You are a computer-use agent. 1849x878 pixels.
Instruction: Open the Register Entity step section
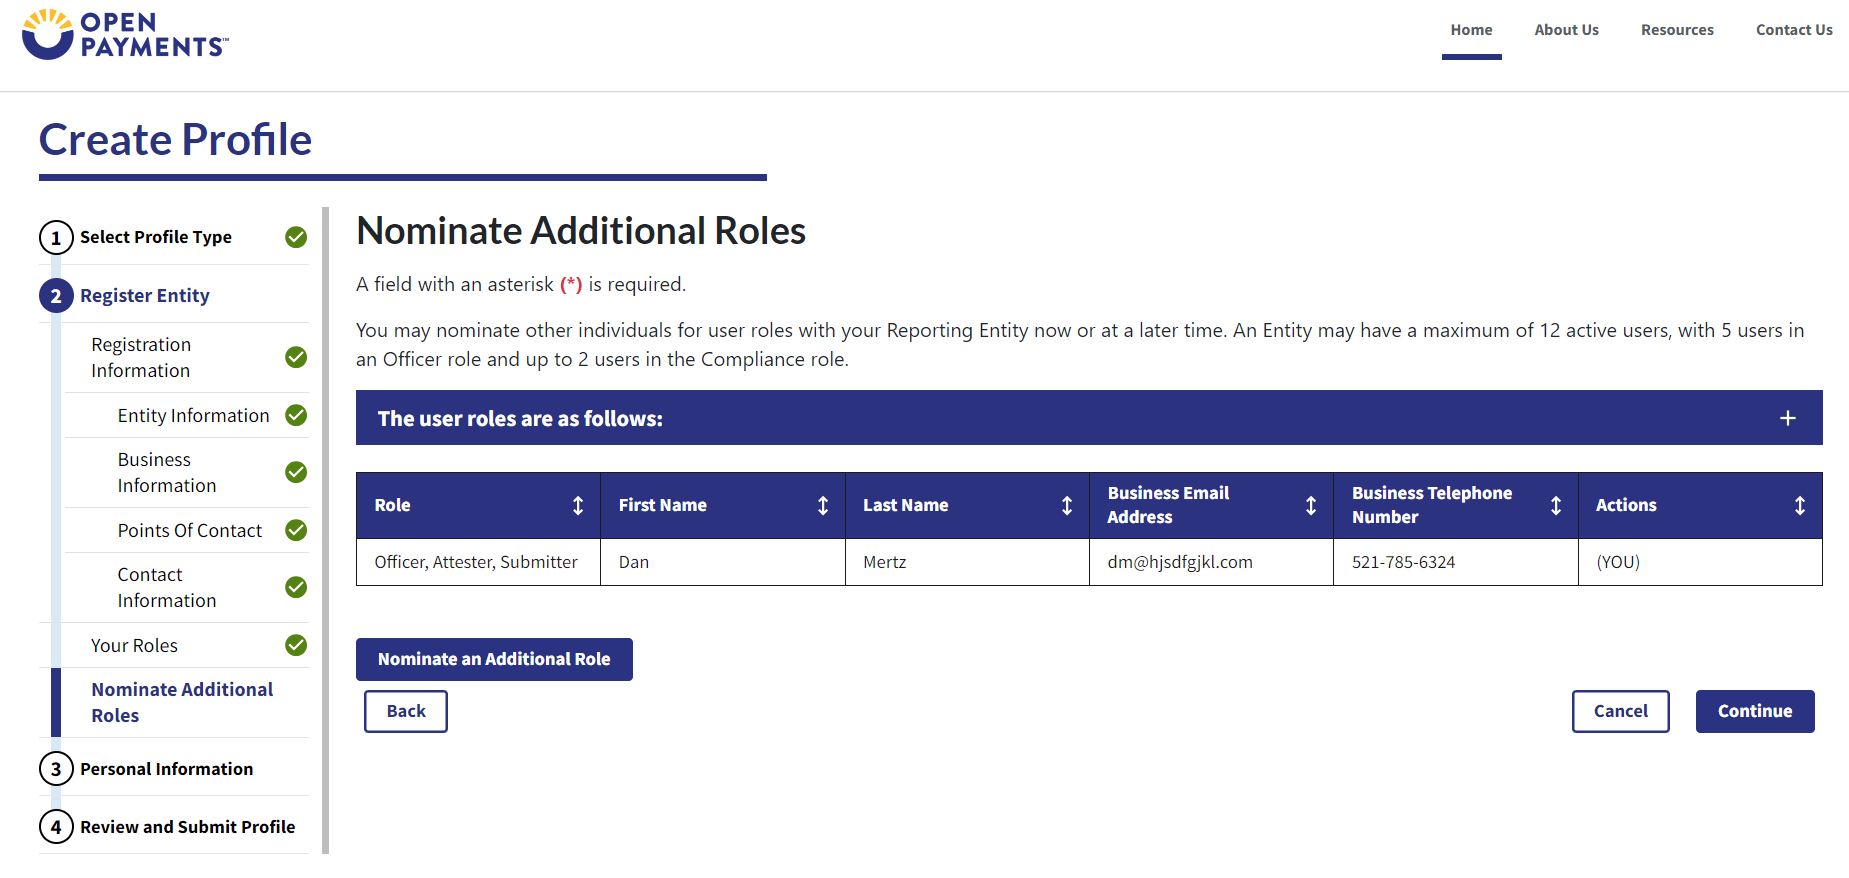[x=145, y=296]
